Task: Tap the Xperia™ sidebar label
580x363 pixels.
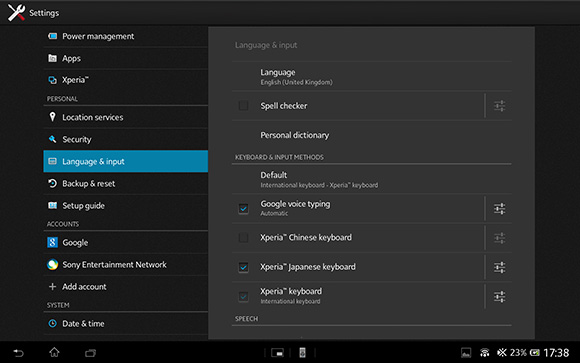Action: pyautogui.click(x=75, y=80)
